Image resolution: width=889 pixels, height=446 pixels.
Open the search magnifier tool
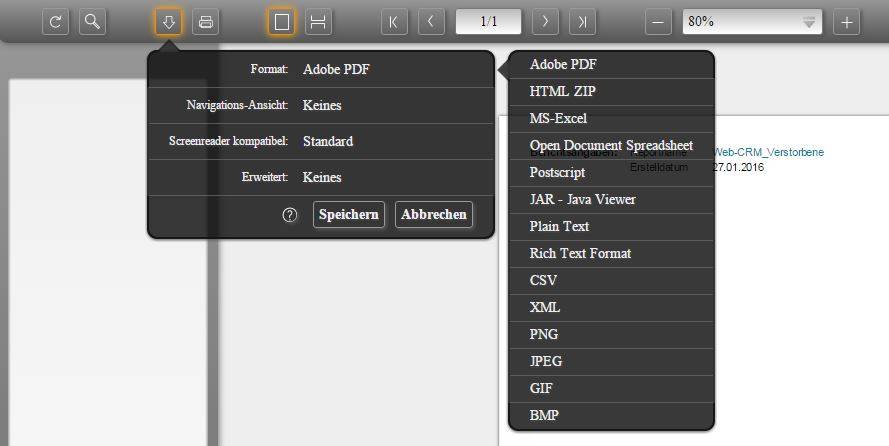(x=92, y=22)
